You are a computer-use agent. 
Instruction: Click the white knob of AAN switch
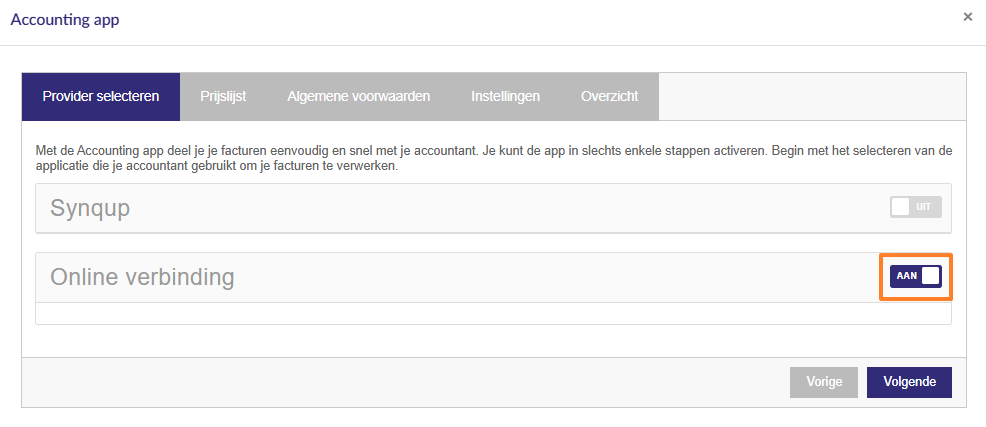click(930, 276)
